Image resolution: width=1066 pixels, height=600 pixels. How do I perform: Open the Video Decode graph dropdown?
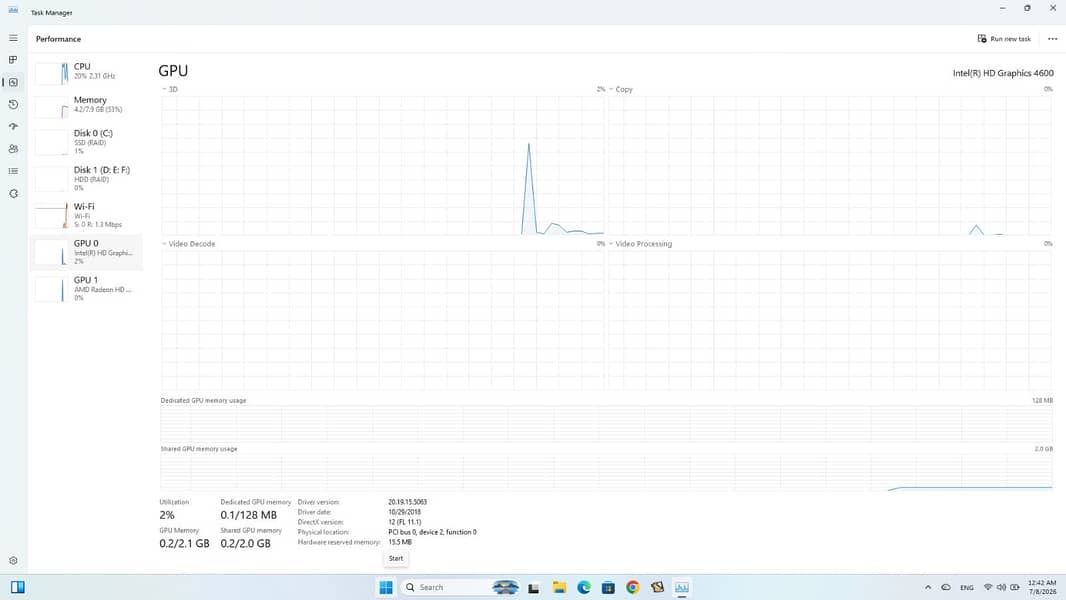point(188,243)
